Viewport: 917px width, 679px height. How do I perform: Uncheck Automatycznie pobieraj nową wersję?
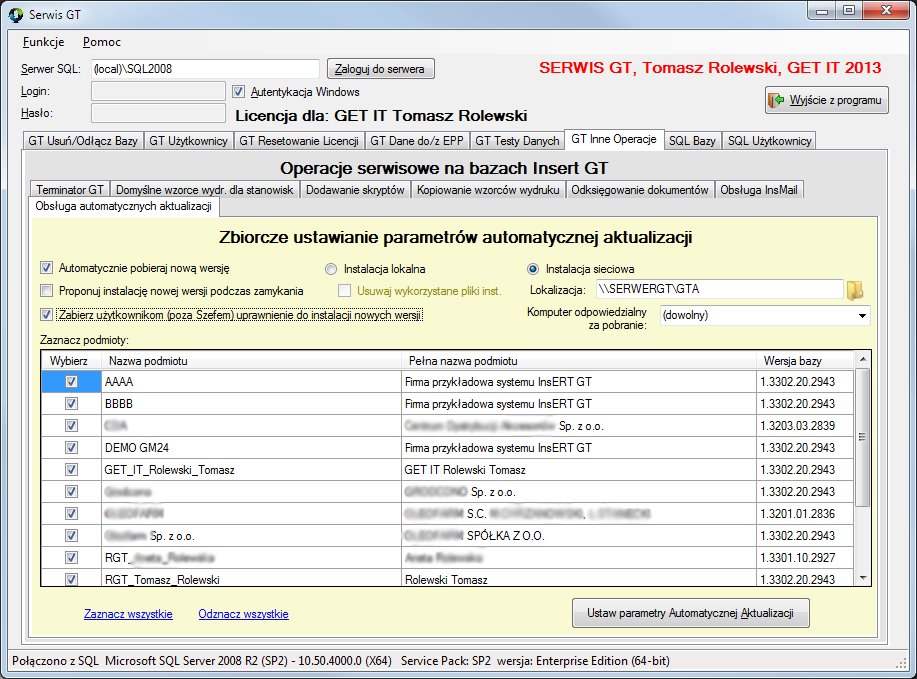(x=46, y=268)
